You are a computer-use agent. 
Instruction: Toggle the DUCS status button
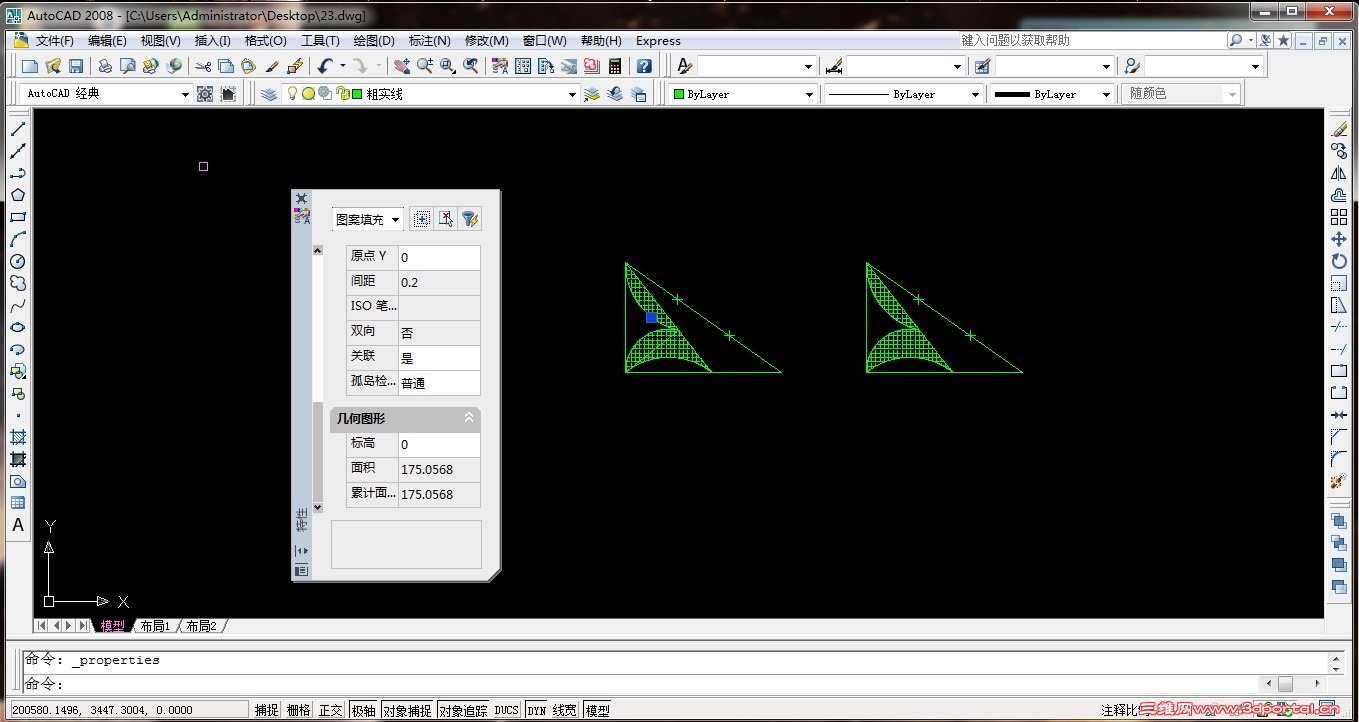pyautogui.click(x=507, y=710)
